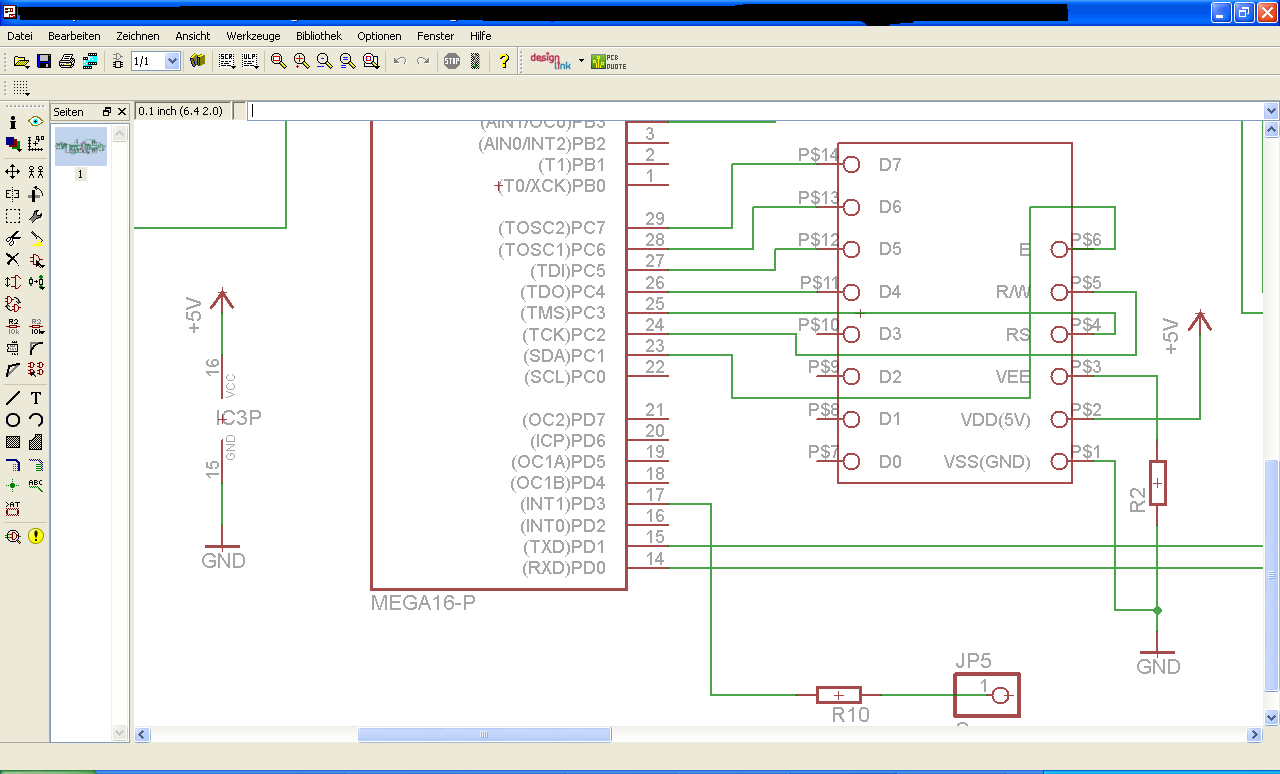Select the Add part tool
The height and width of the screenshot is (774, 1280).
pyautogui.click(x=36, y=260)
